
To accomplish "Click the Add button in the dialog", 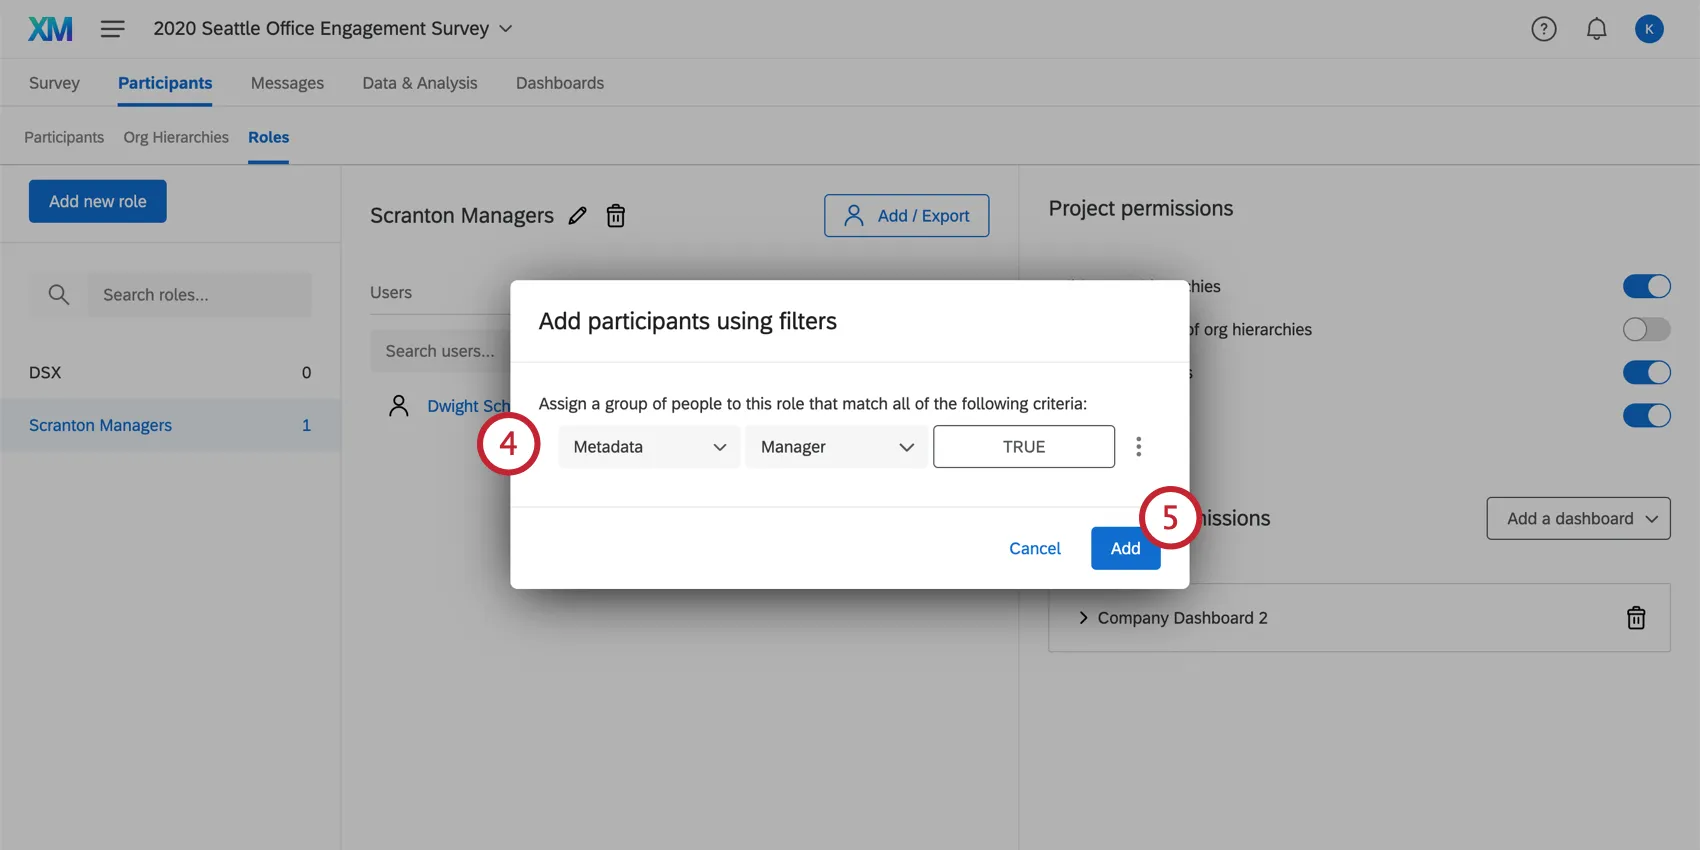I will pyautogui.click(x=1125, y=548).
